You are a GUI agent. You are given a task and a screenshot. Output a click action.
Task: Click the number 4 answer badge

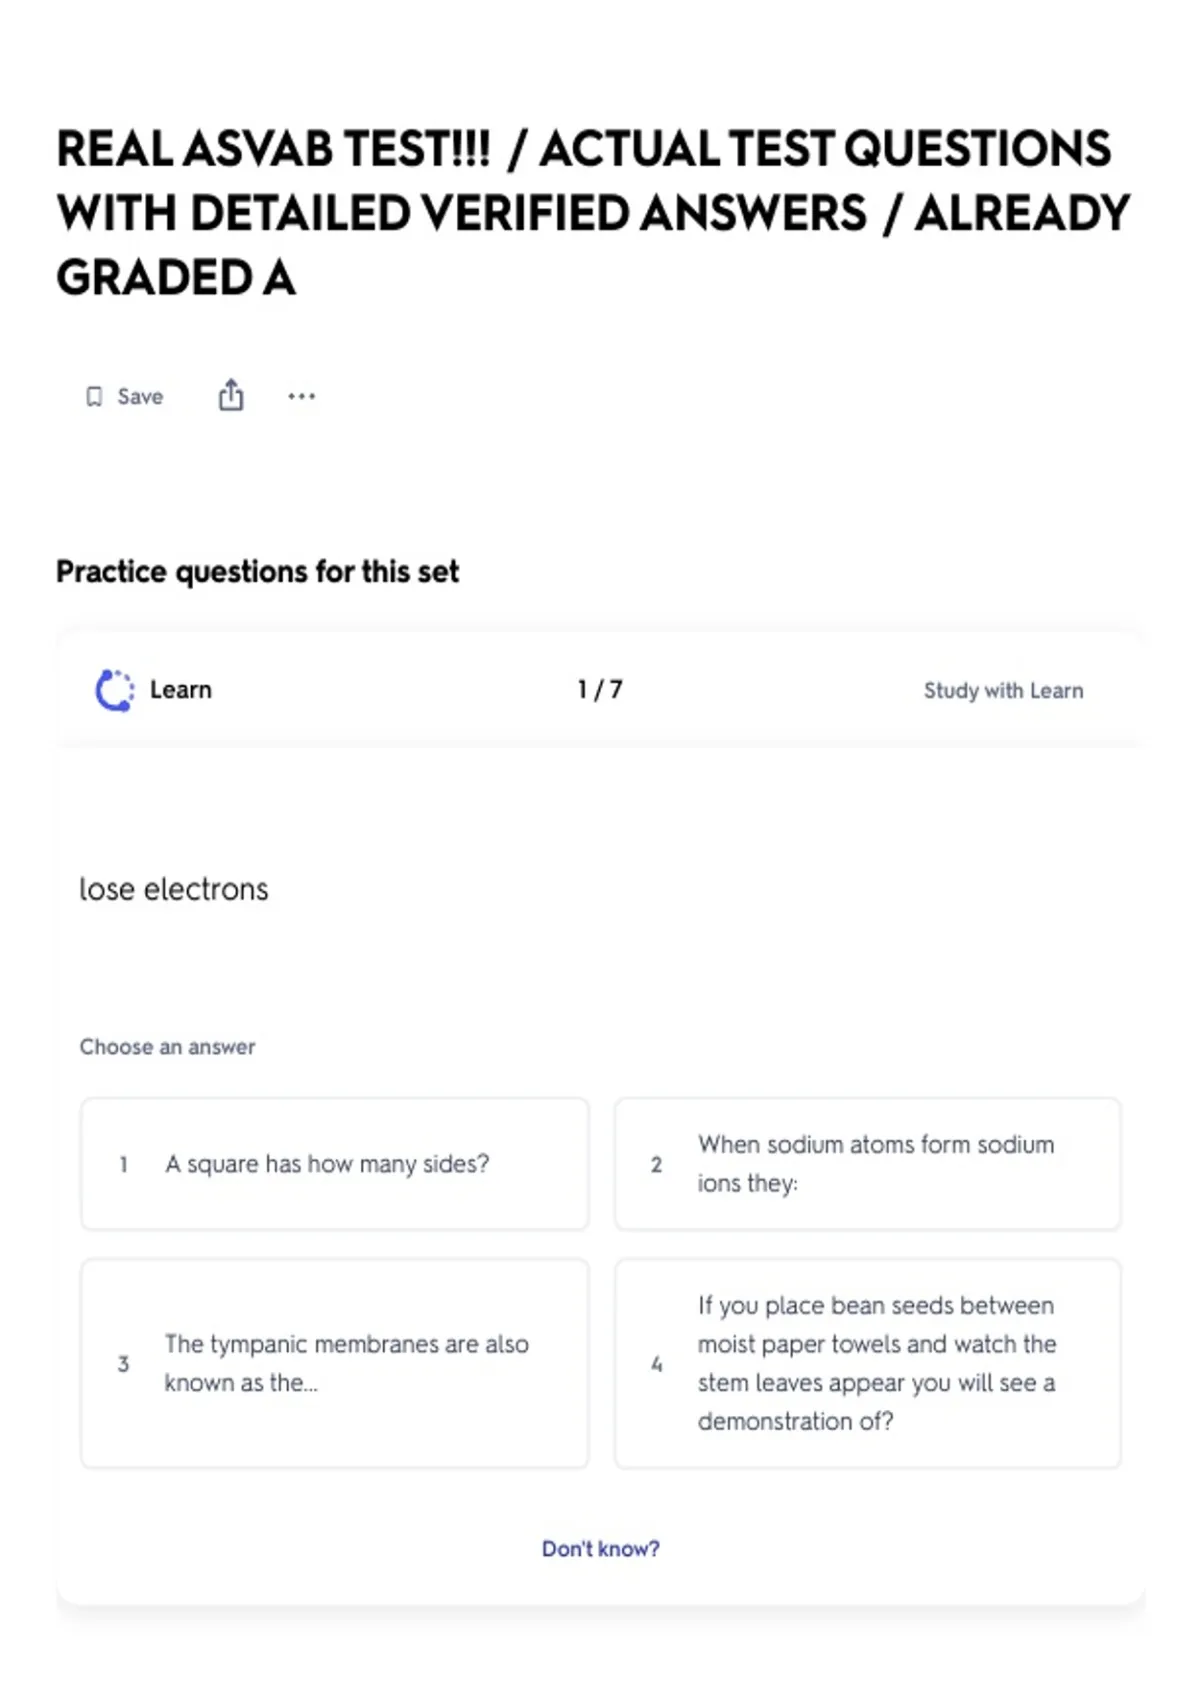click(x=657, y=1364)
